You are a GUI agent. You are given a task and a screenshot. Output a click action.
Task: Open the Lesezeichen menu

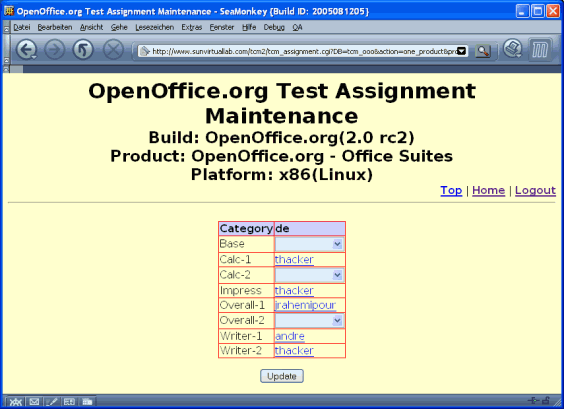(x=154, y=27)
